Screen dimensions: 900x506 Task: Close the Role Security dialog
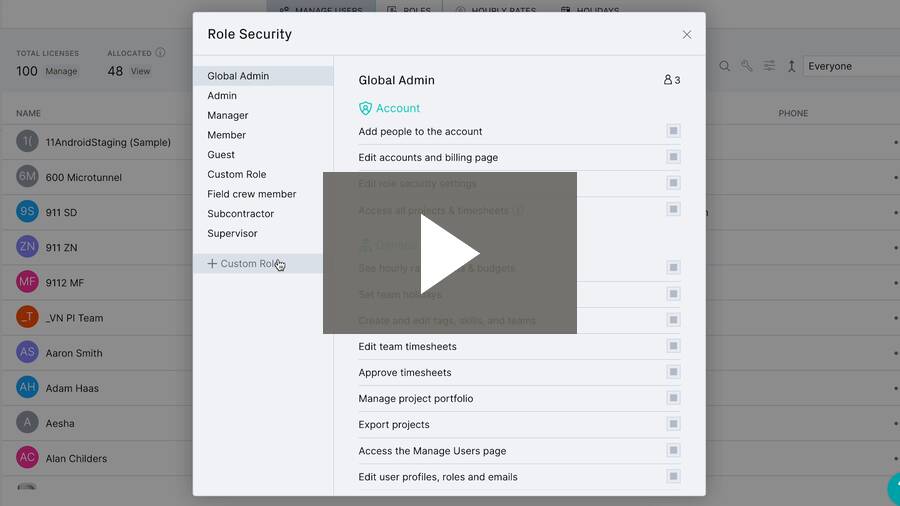point(686,35)
